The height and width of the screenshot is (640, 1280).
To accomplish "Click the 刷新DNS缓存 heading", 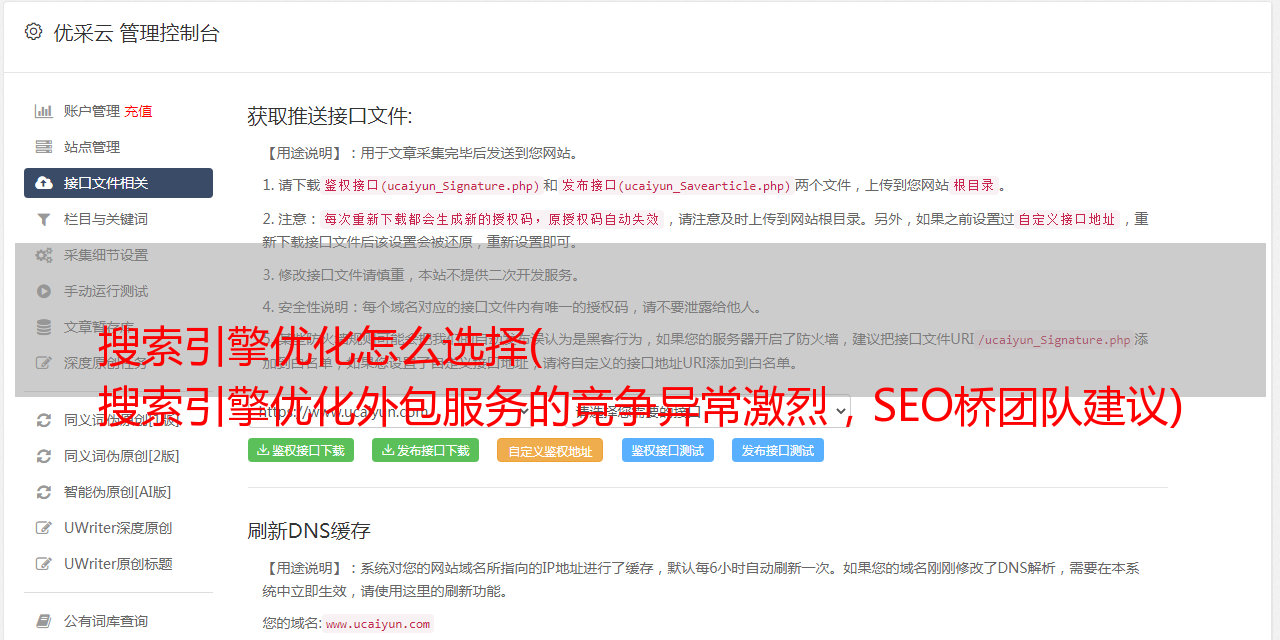I will 309,531.
